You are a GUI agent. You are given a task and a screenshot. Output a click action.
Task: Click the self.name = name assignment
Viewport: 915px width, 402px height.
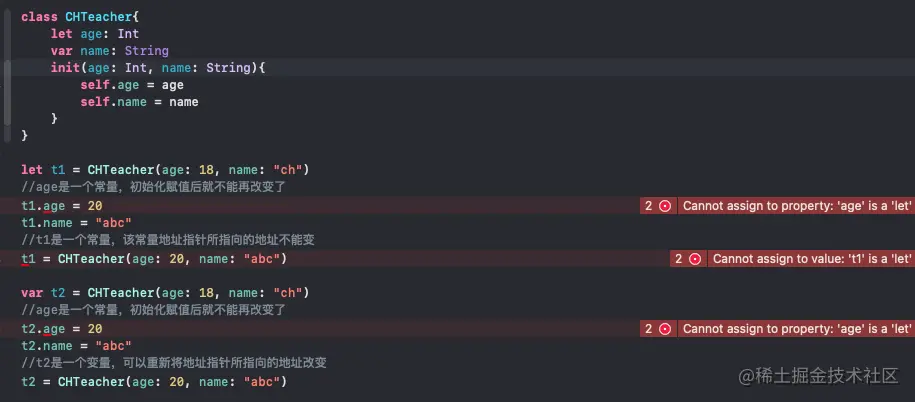(139, 102)
